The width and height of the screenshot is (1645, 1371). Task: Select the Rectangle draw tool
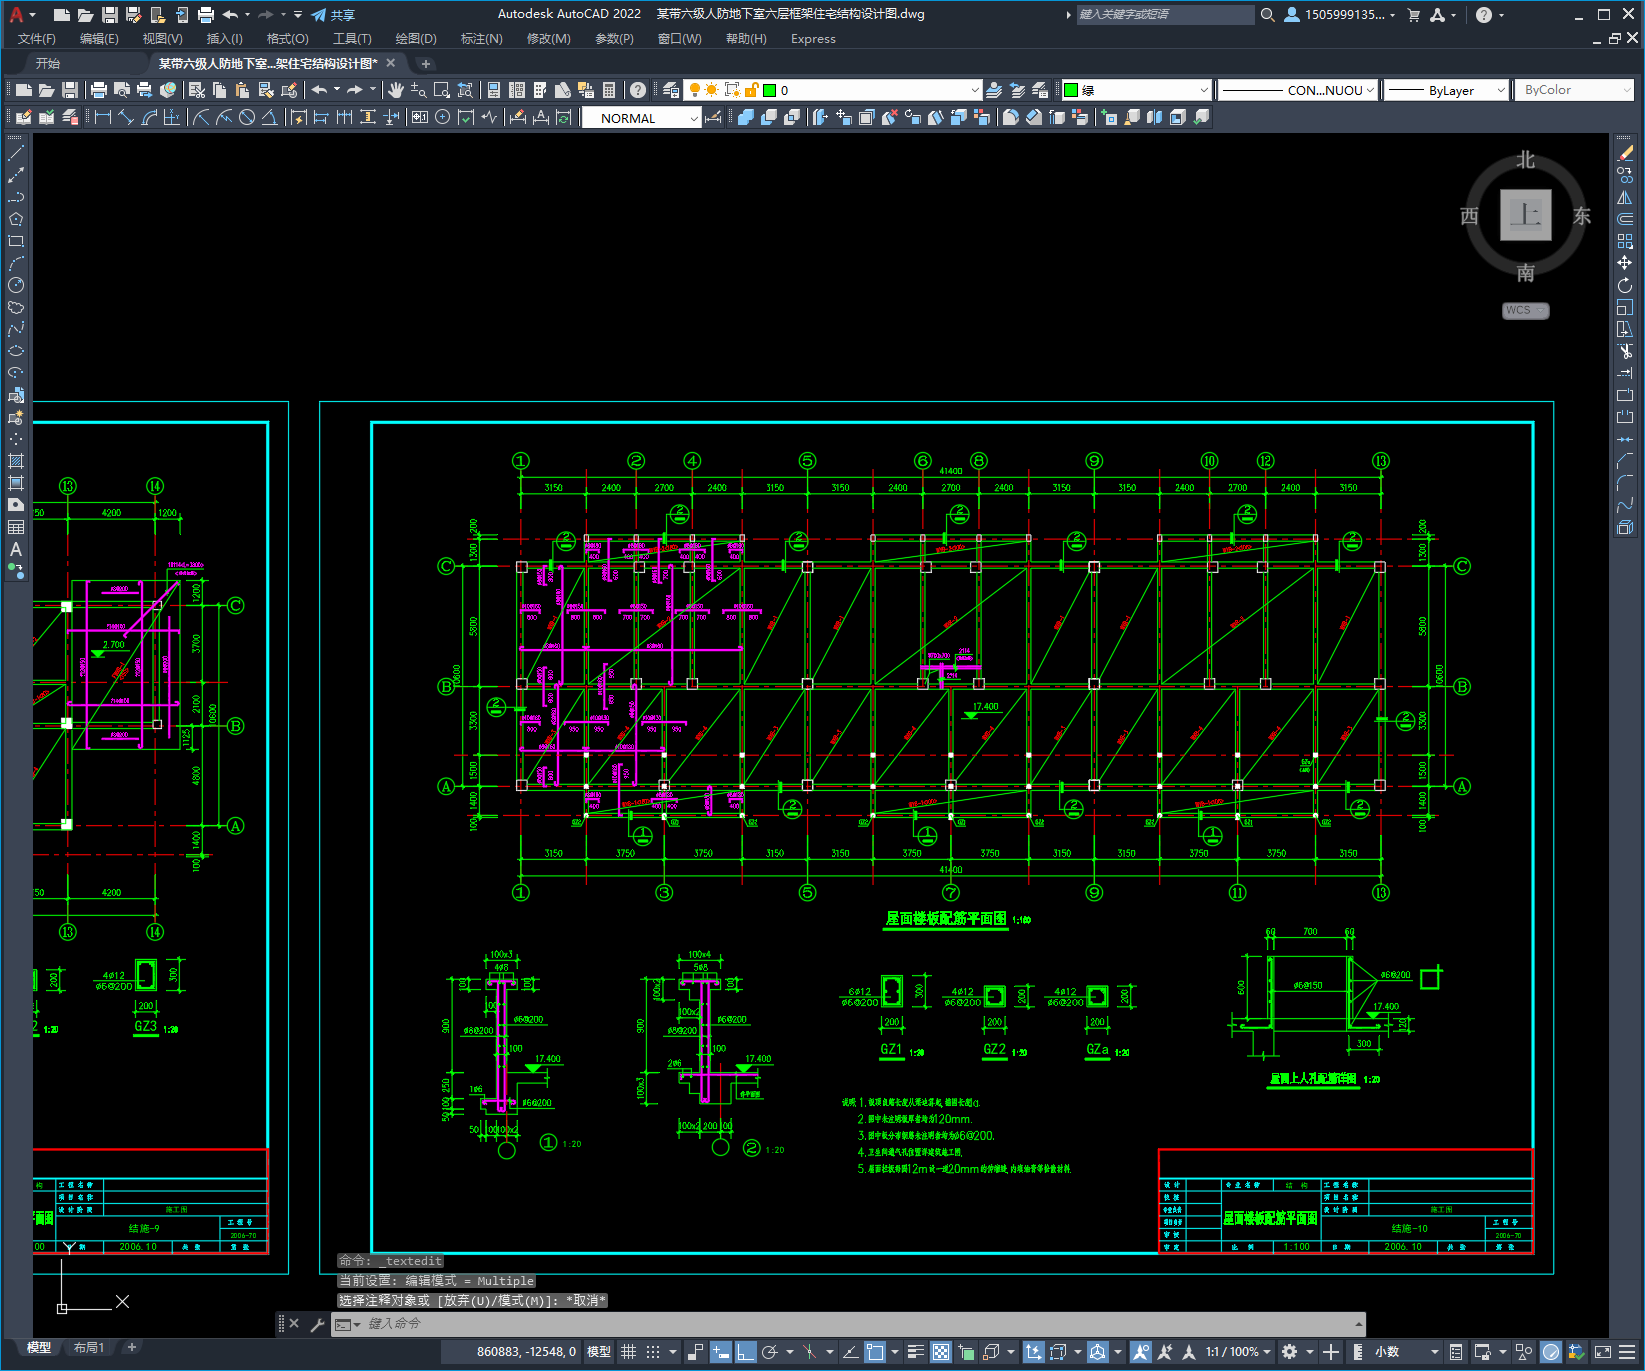pyautogui.click(x=16, y=241)
